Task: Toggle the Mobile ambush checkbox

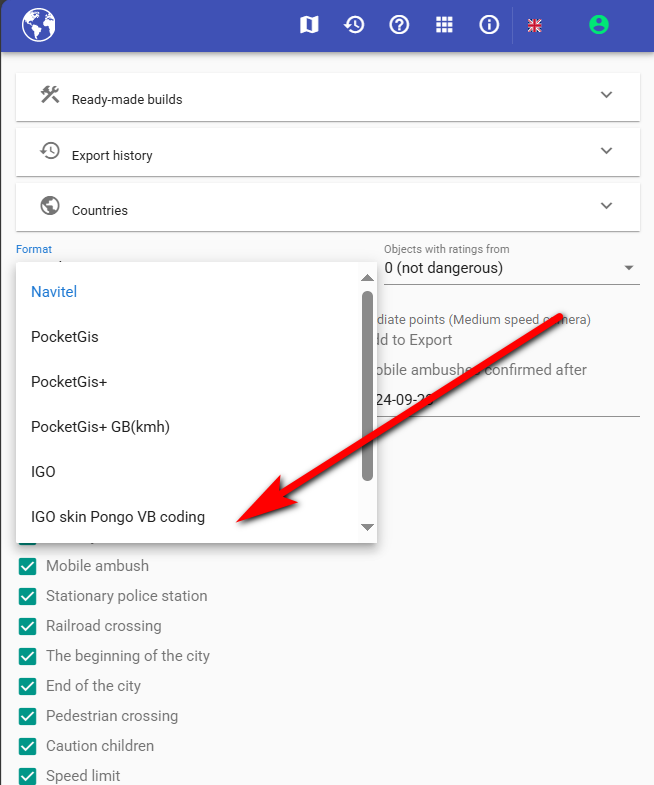Action: click(28, 566)
